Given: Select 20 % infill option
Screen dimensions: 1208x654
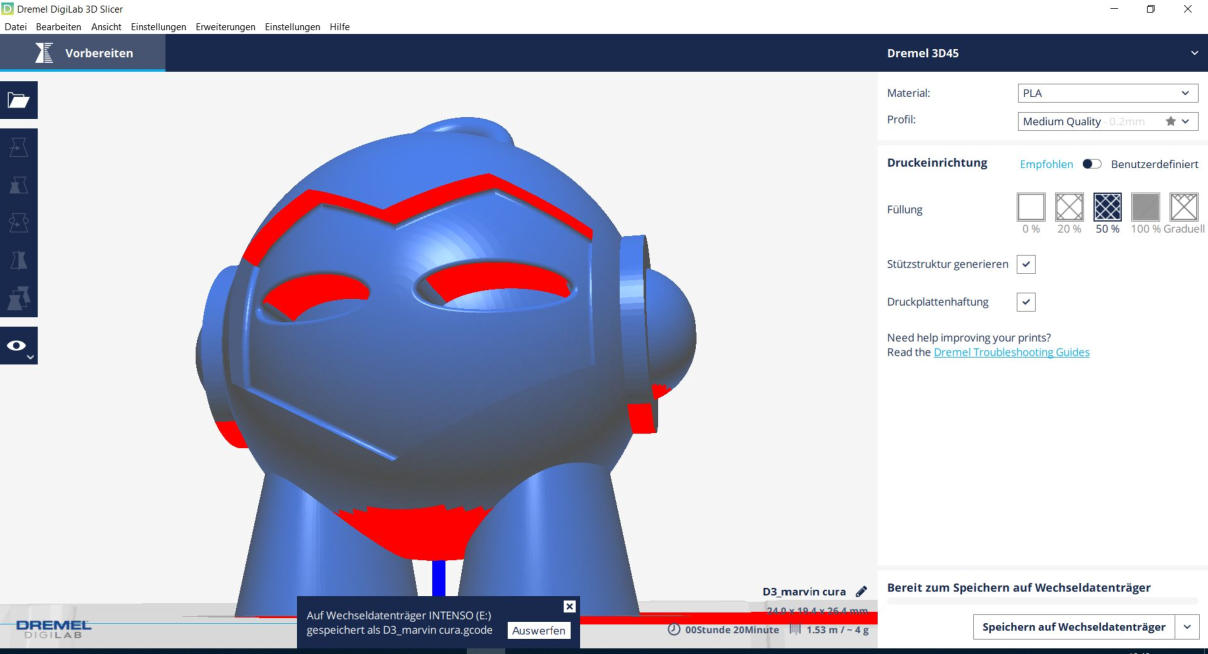Looking at the screenshot, I should (1069, 207).
